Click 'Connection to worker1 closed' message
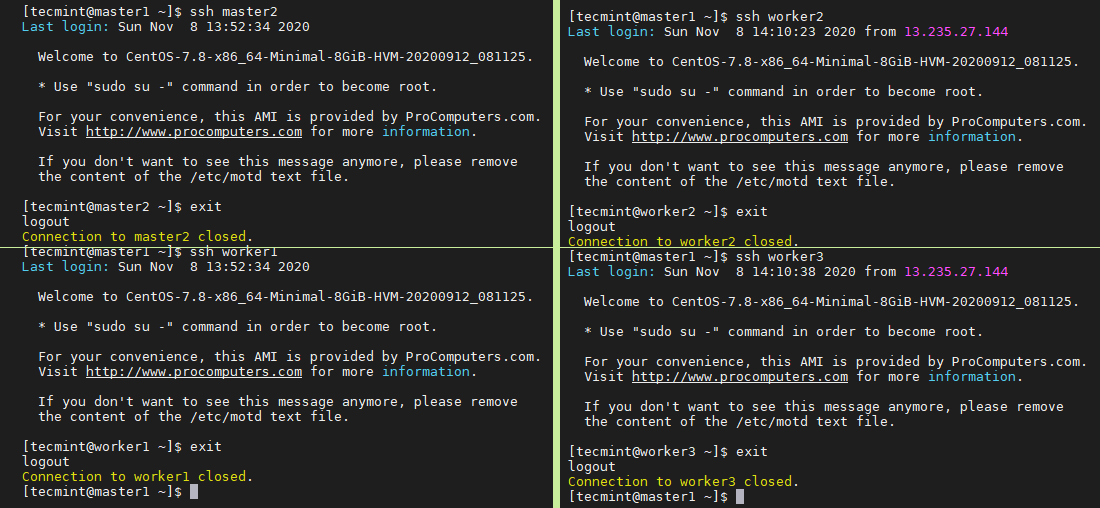The width and height of the screenshot is (1100, 508). click(134, 476)
